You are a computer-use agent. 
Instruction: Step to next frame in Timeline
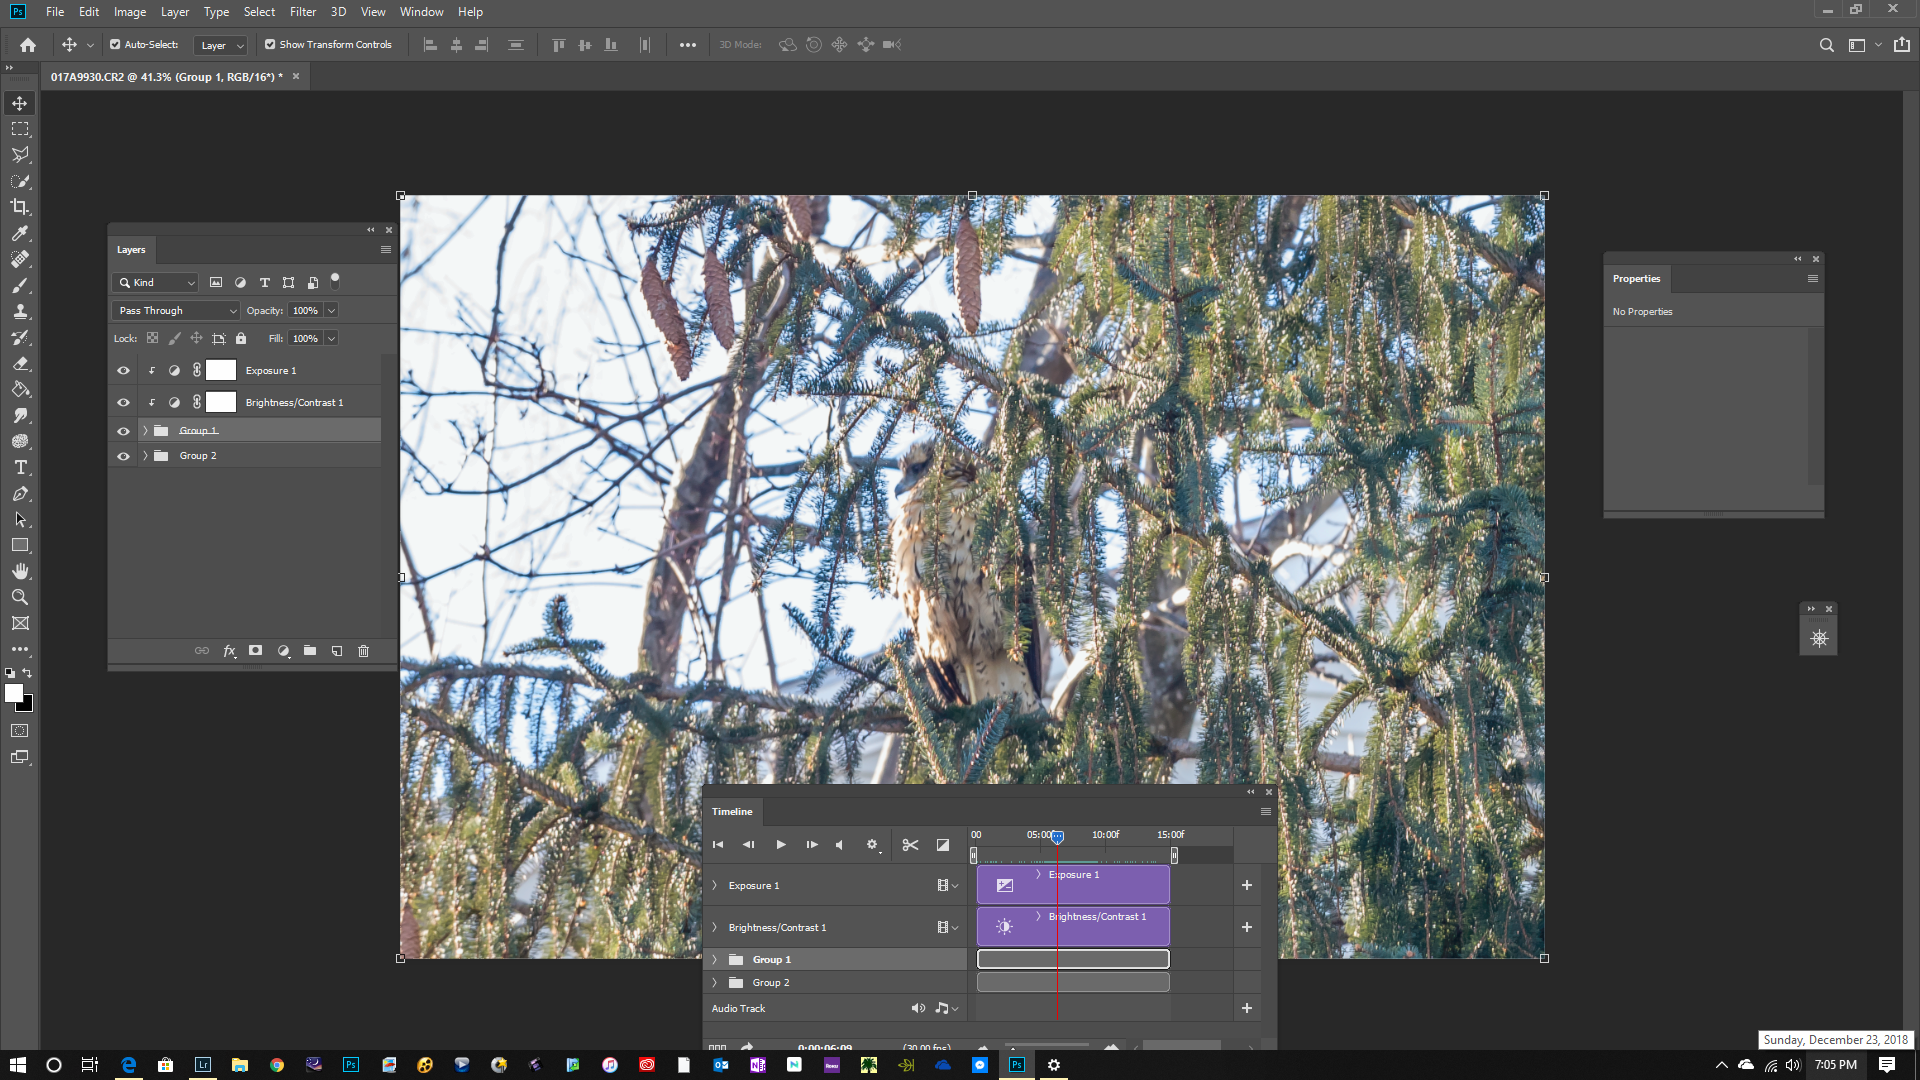point(812,845)
